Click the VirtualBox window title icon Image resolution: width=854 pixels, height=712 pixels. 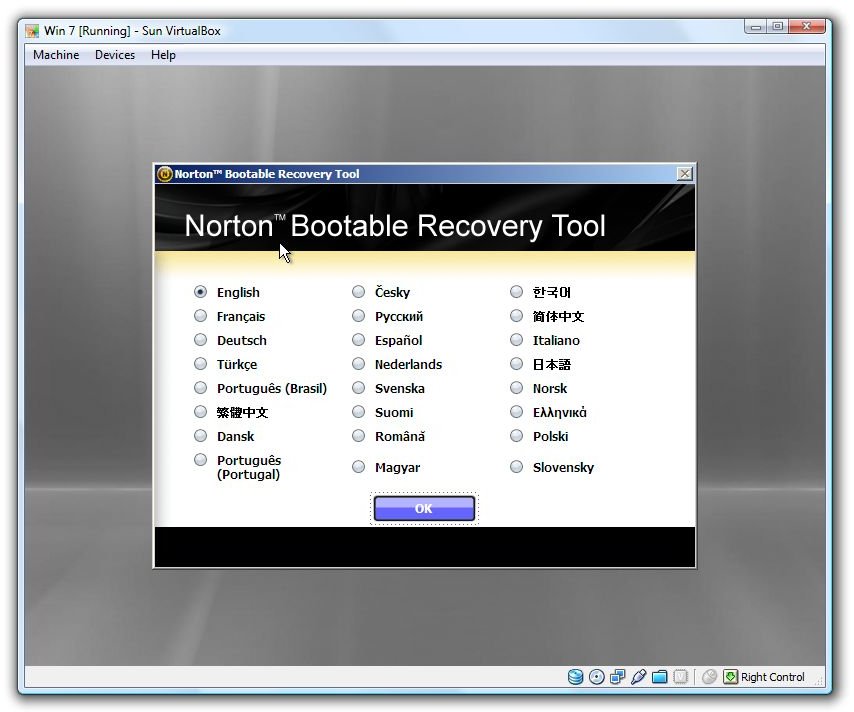pos(32,31)
